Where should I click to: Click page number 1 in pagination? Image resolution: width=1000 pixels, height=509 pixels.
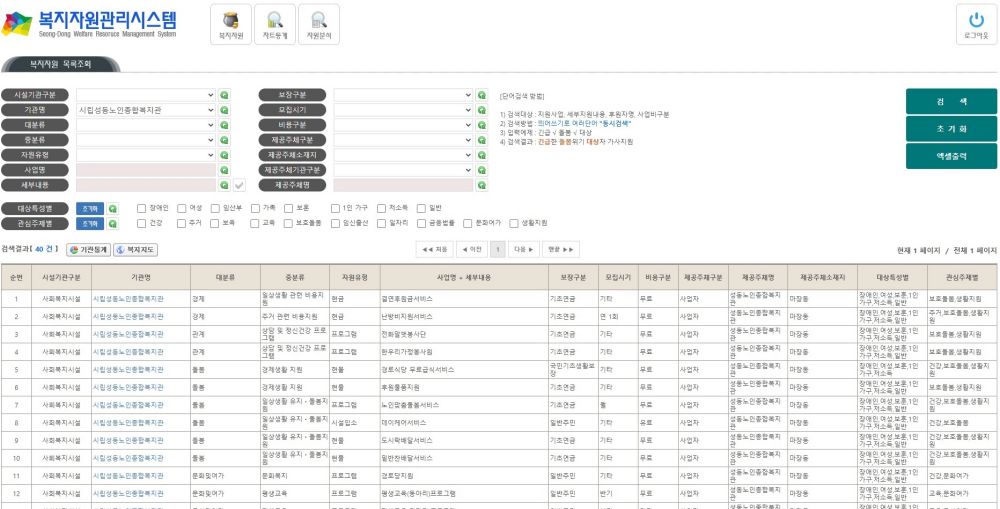(x=498, y=249)
